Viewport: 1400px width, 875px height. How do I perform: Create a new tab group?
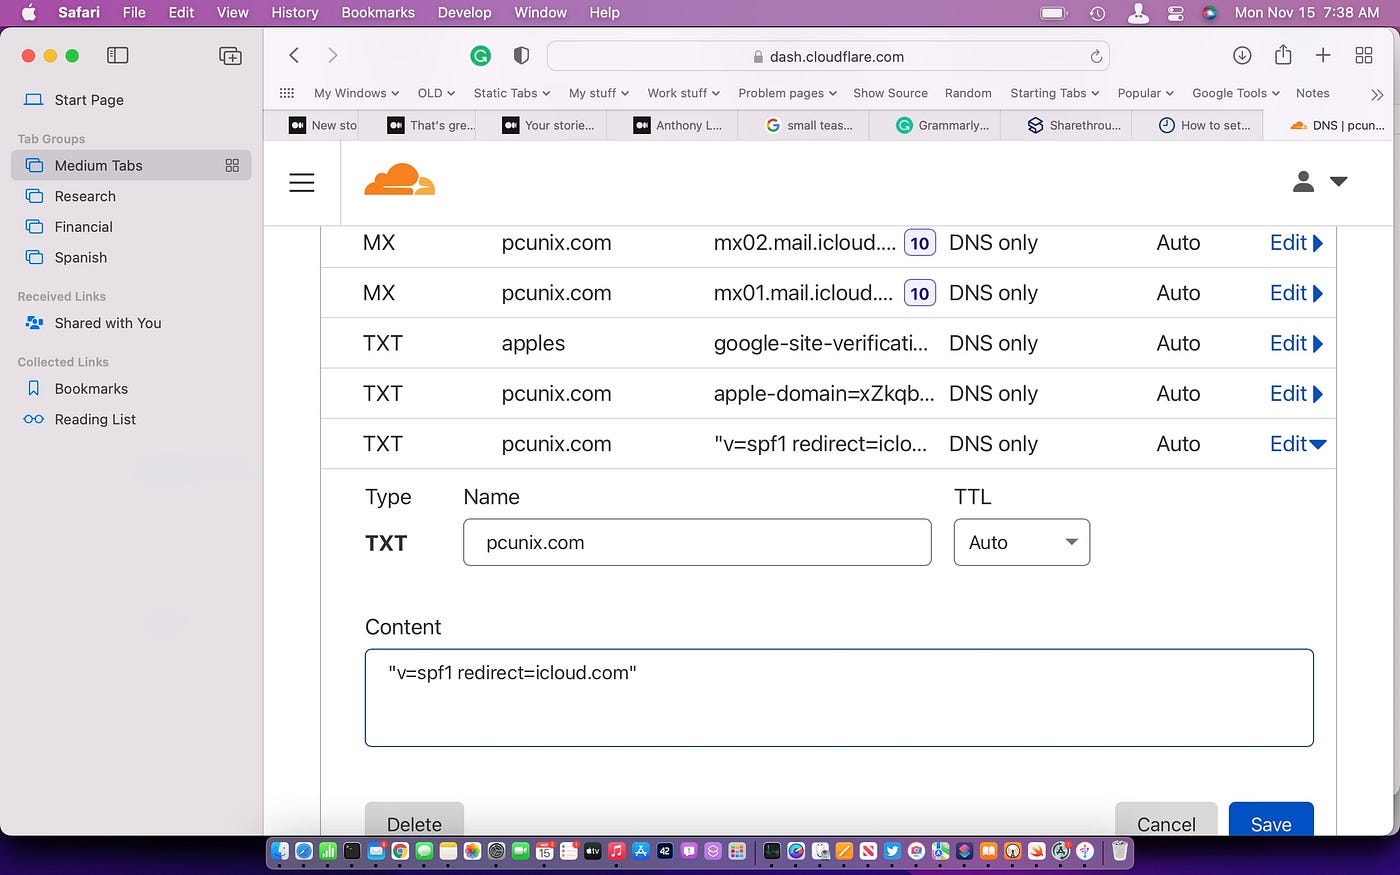point(230,56)
